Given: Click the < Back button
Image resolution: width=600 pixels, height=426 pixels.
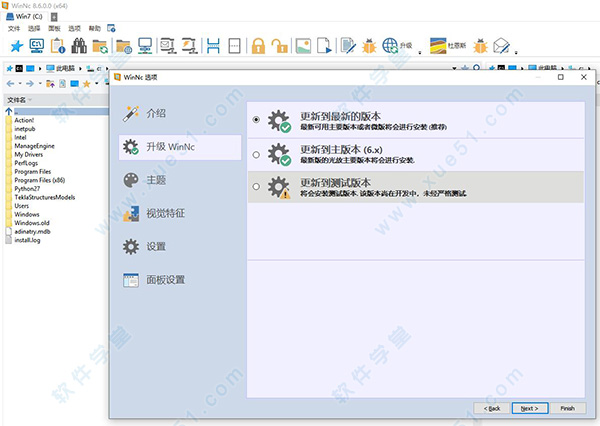Looking at the screenshot, I should pos(492,408).
